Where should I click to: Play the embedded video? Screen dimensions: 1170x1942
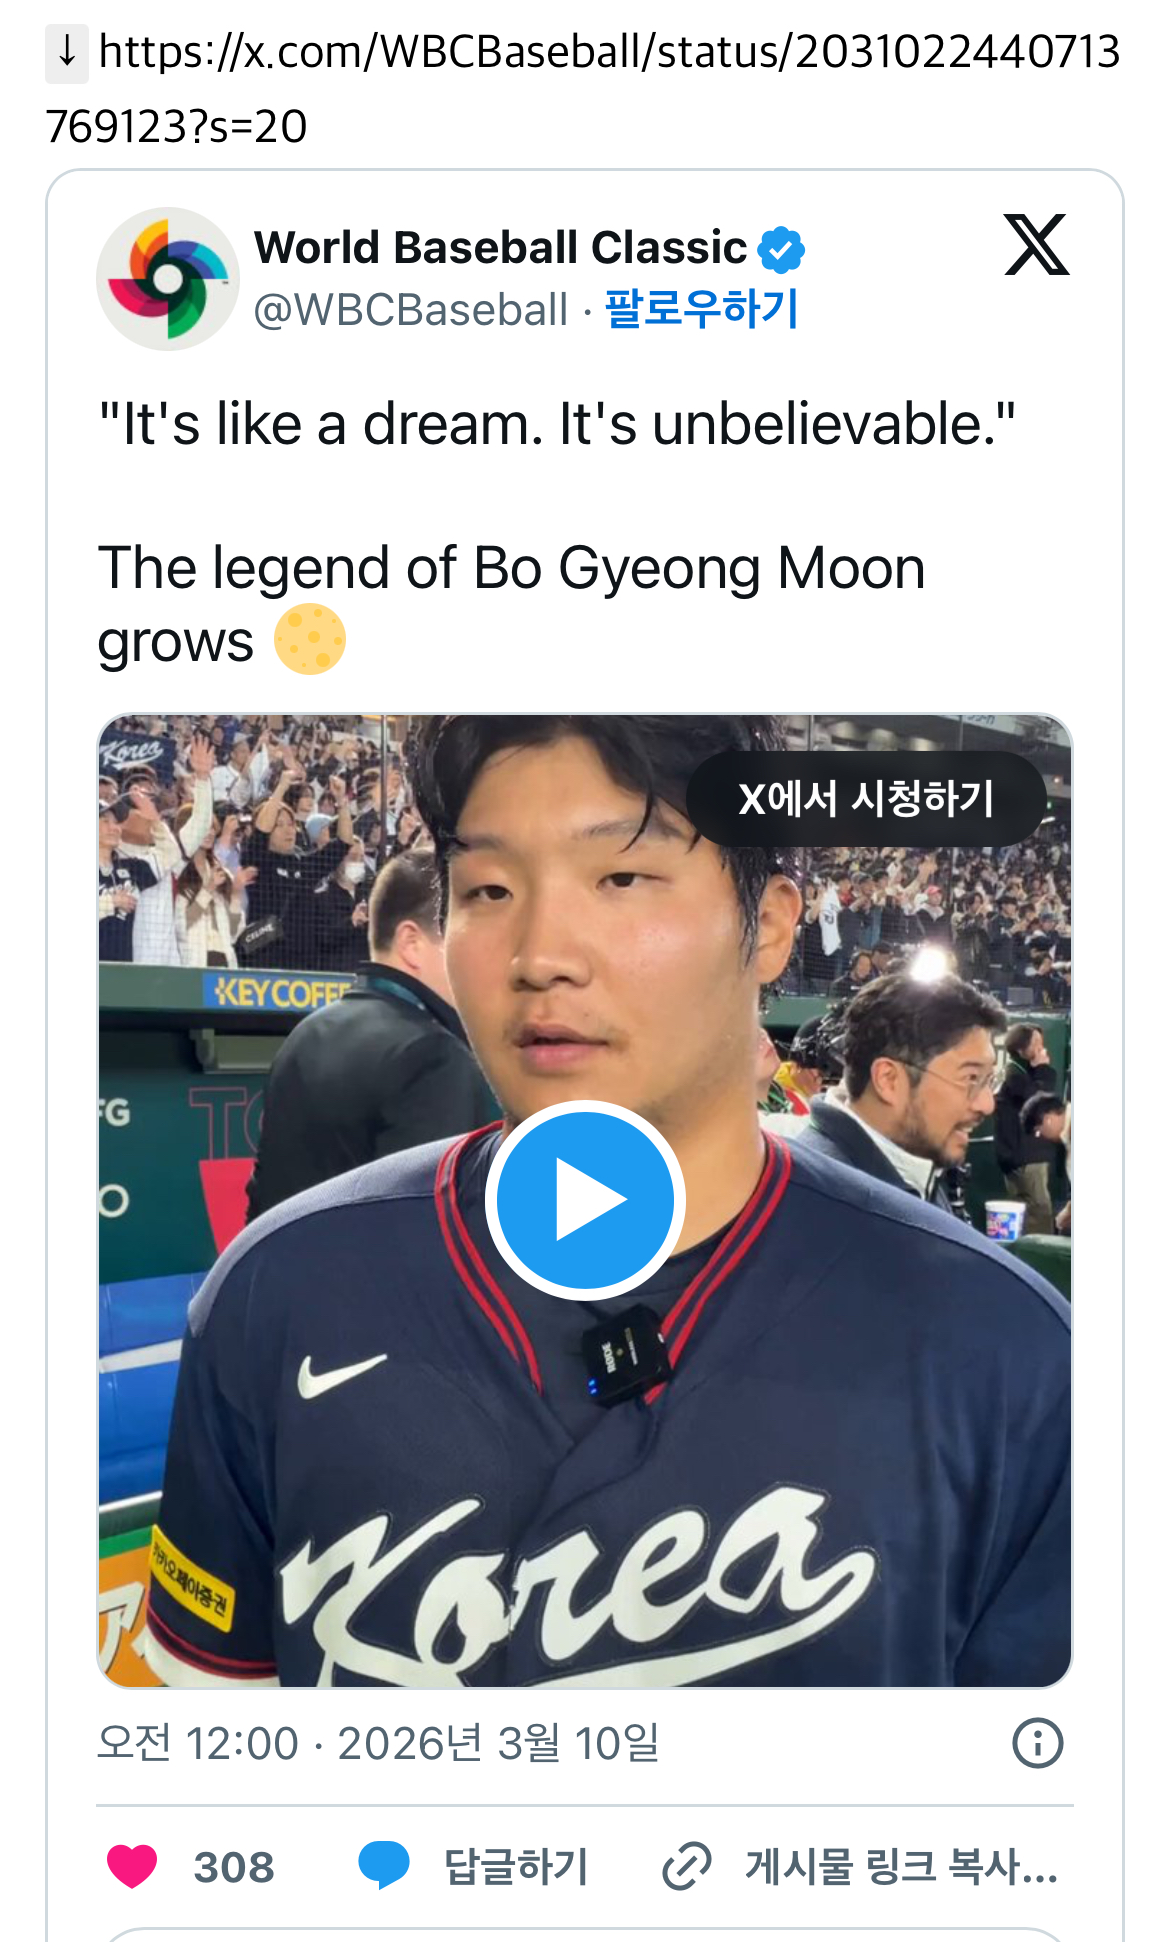point(585,1200)
